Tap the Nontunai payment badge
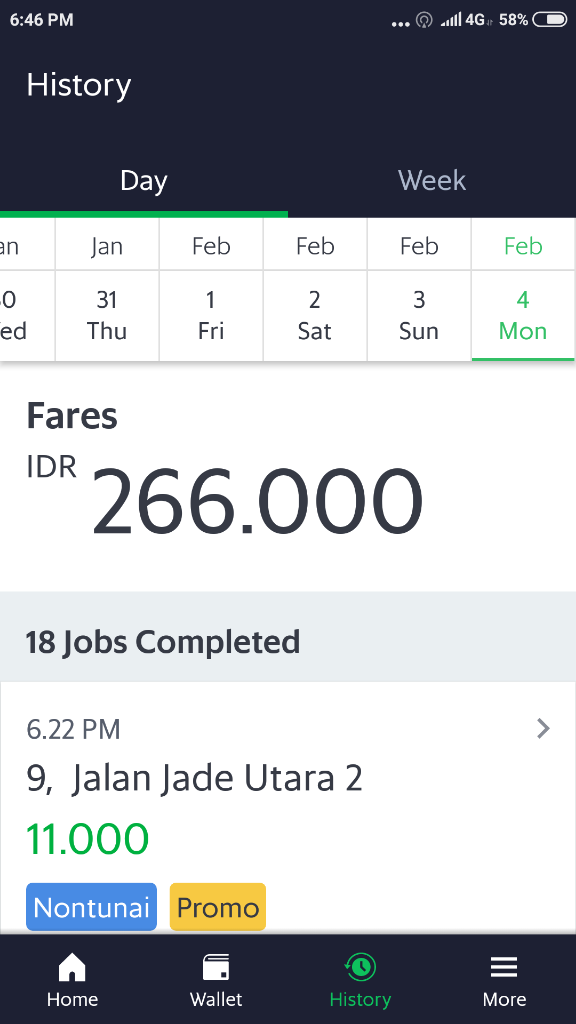Image resolution: width=576 pixels, height=1024 pixels. click(91, 907)
